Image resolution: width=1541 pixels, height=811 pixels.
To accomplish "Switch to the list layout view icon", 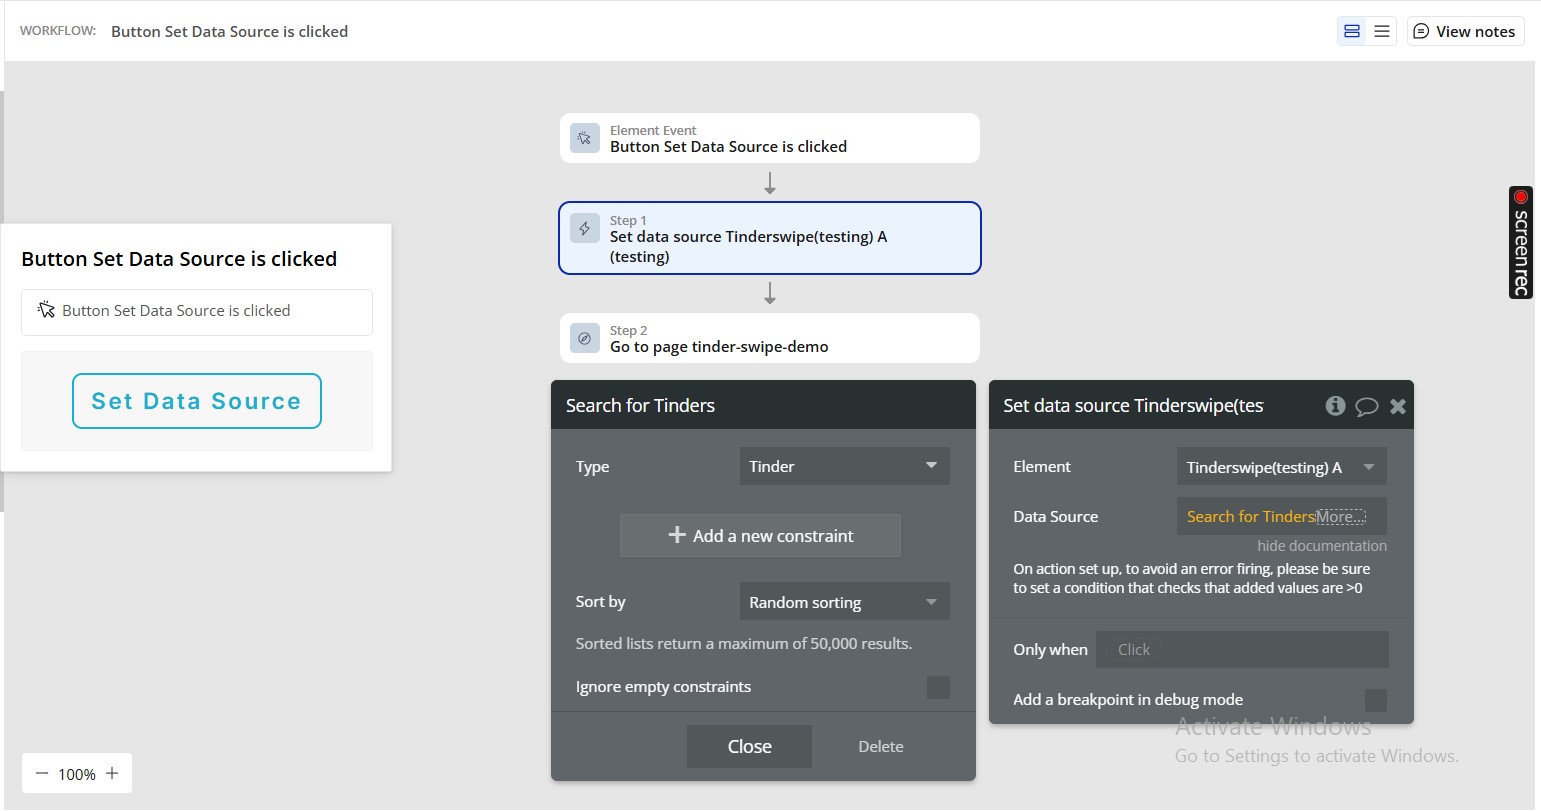I will pyautogui.click(x=1382, y=31).
